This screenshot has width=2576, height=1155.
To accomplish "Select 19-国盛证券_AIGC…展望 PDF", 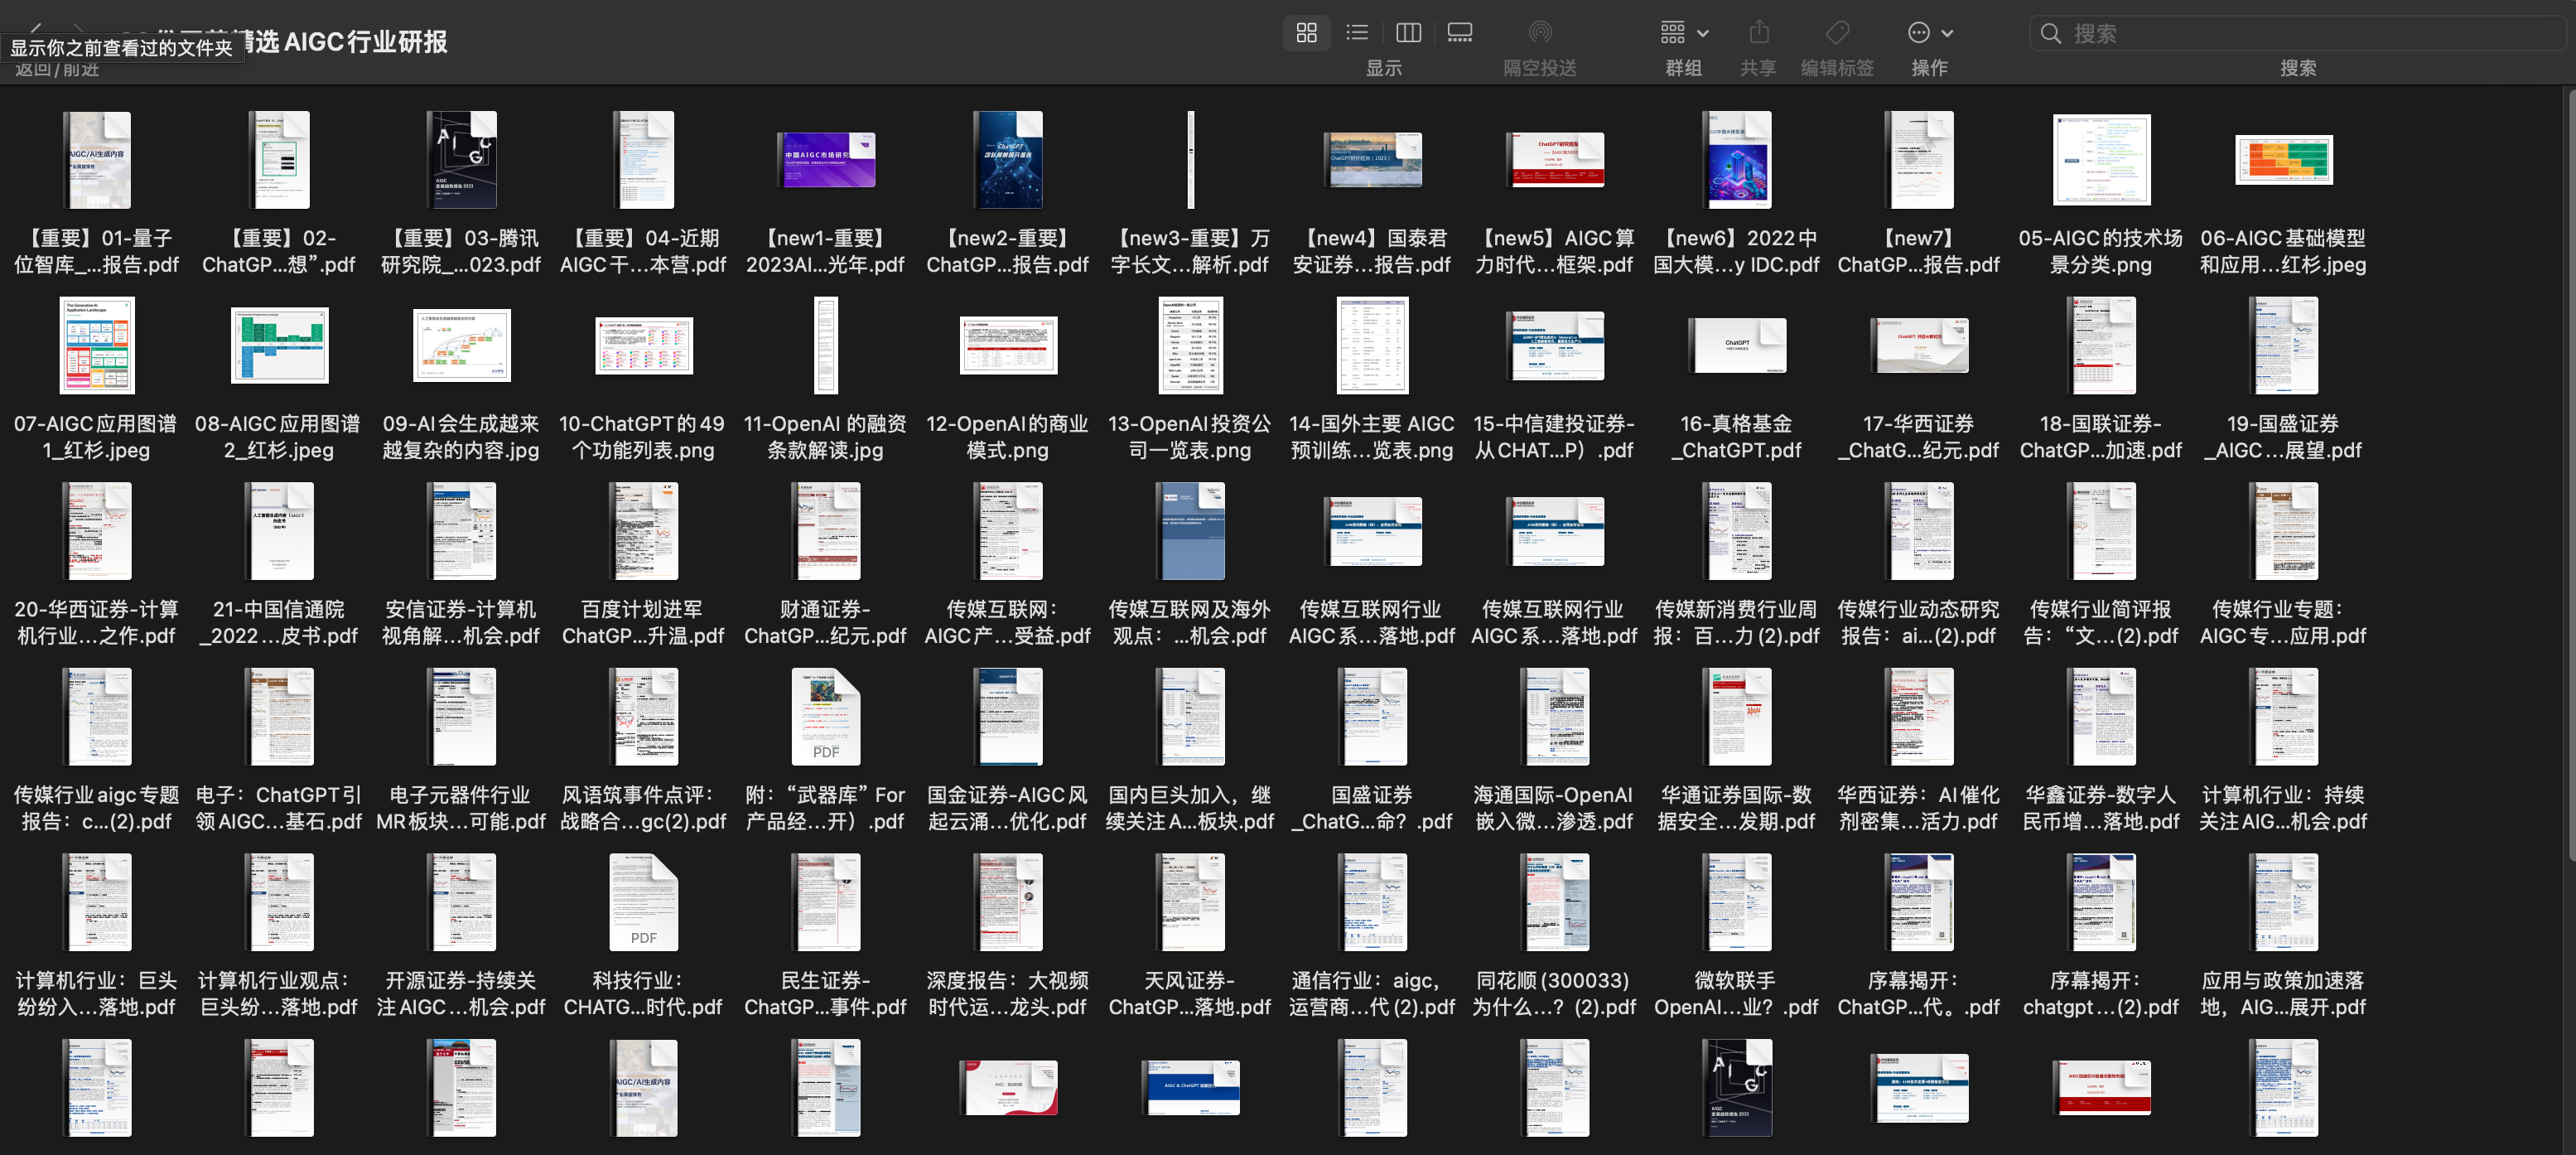I will 2283,345.
